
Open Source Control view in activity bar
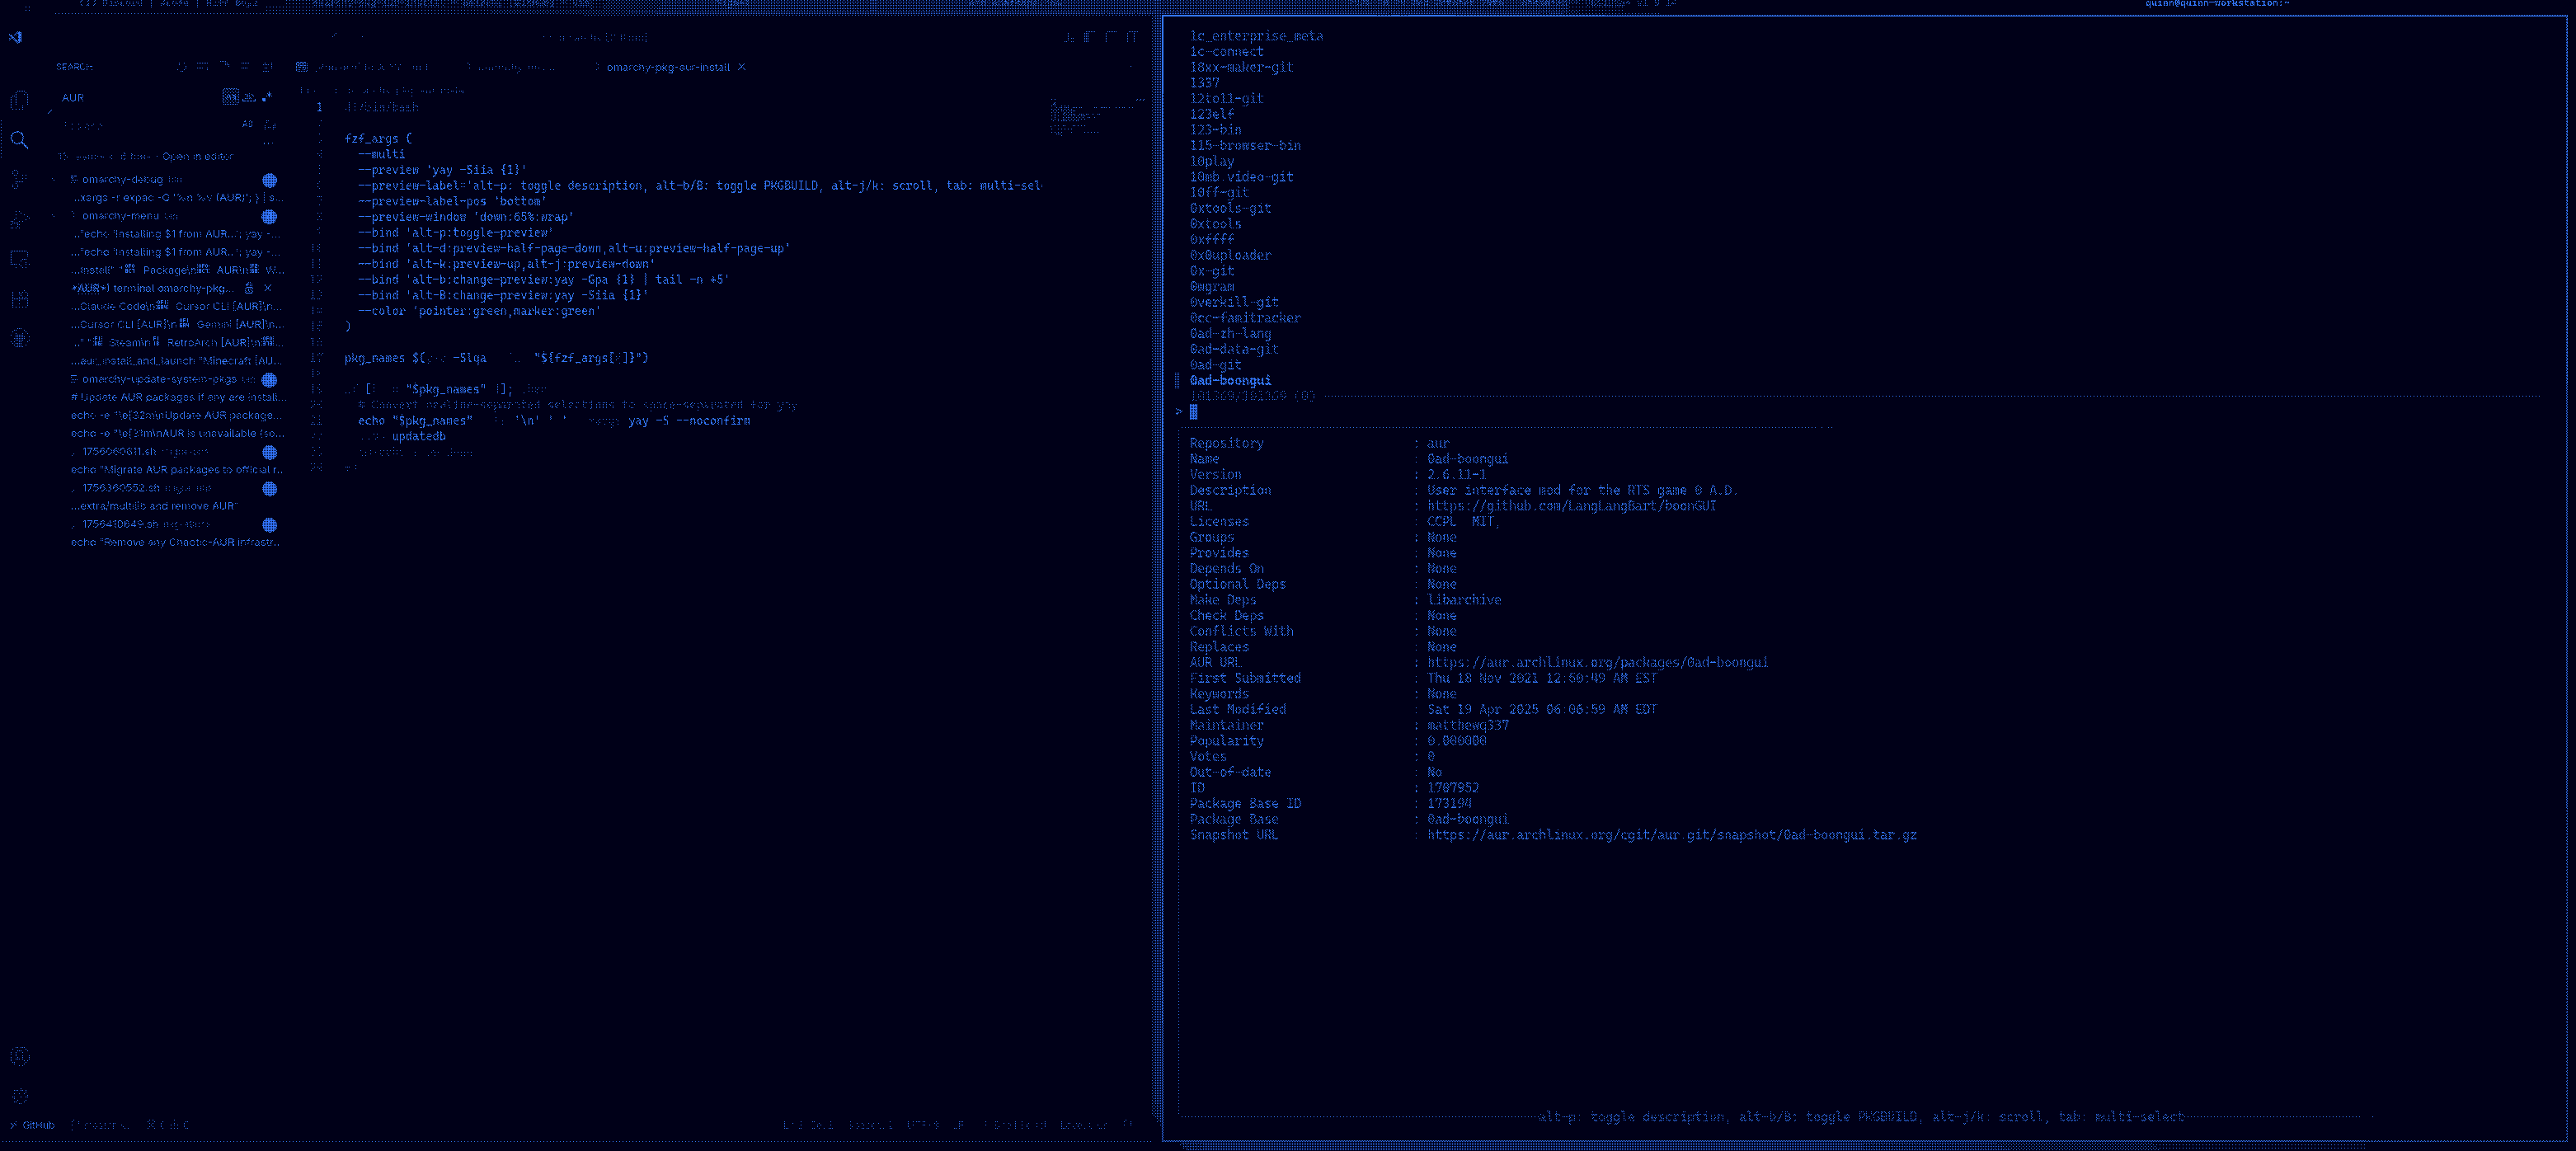pyautogui.click(x=19, y=179)
